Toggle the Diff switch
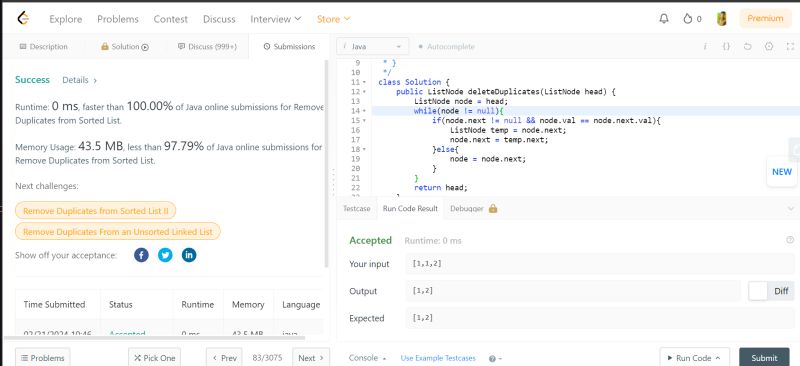Viewport: 800px width, 366px height. (x=771, y=291)
